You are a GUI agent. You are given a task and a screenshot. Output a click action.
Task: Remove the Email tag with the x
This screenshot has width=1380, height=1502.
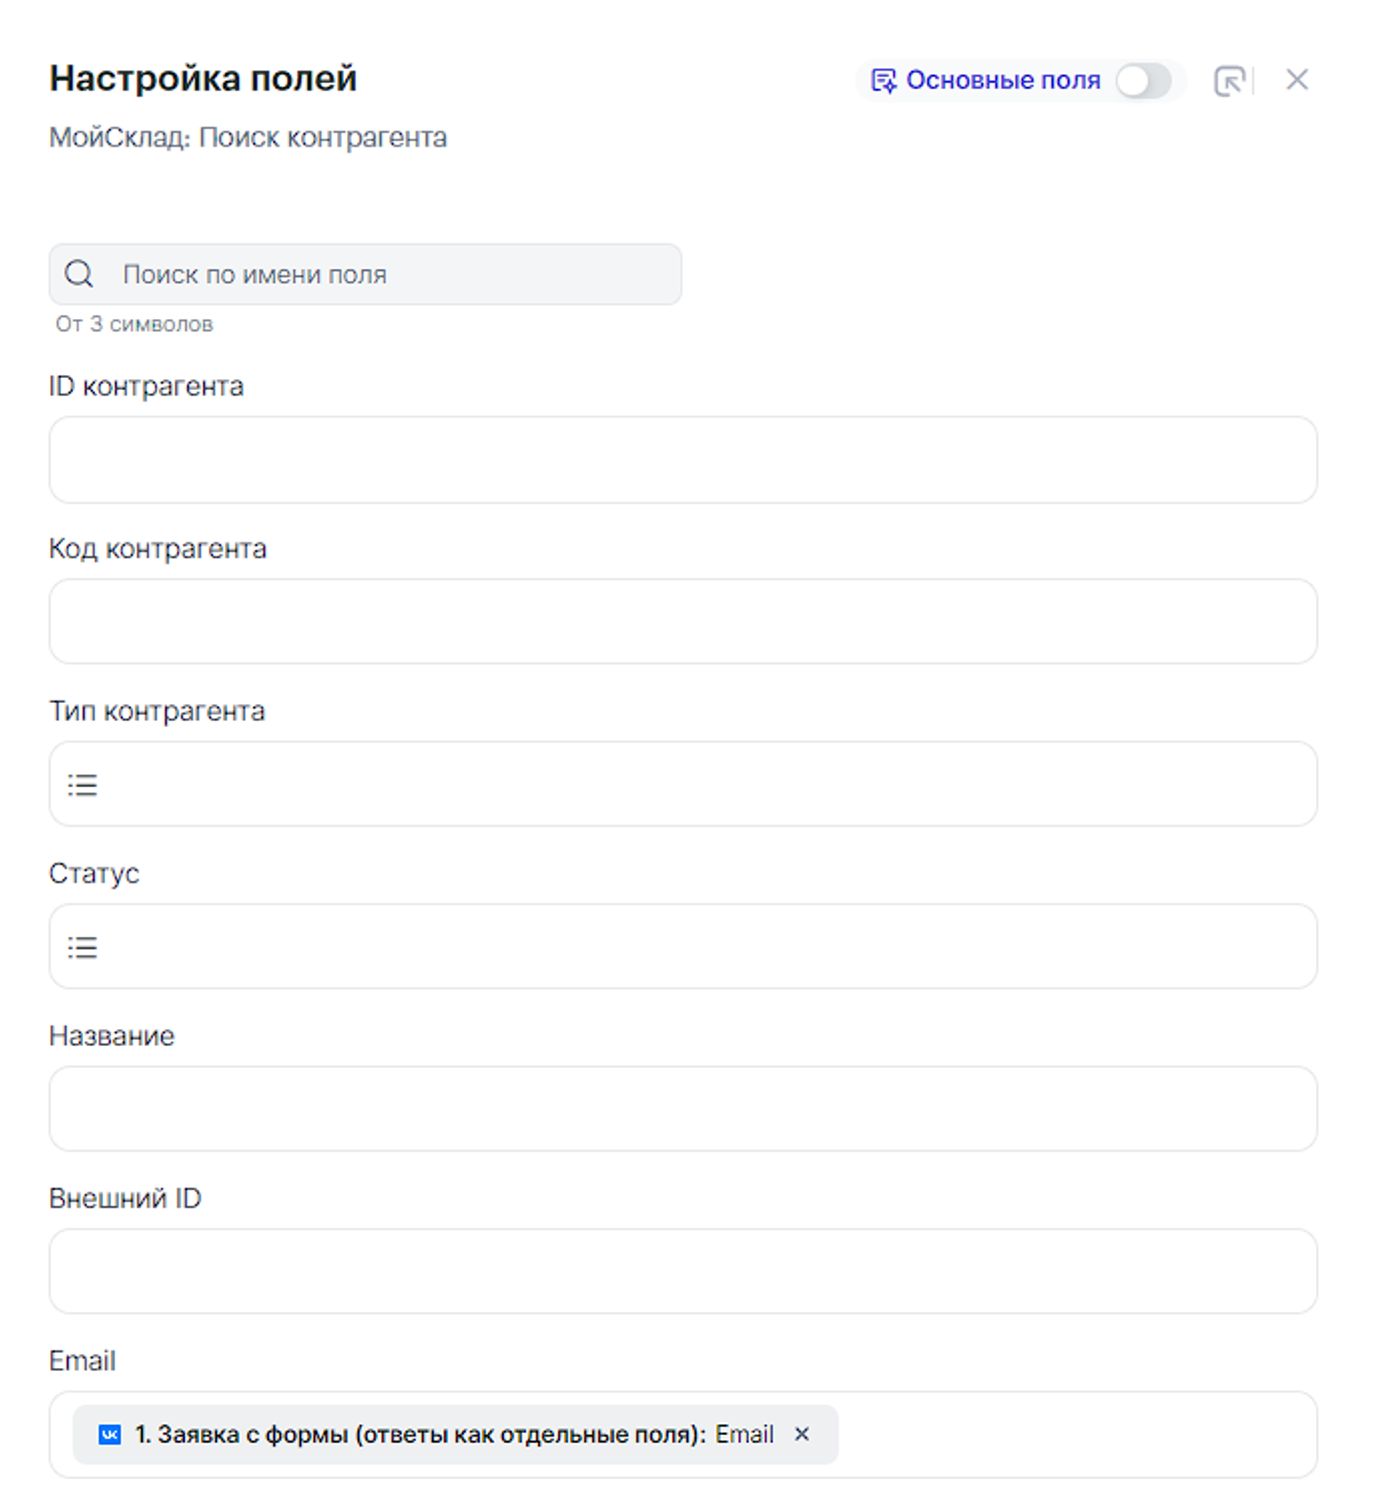(x=802, y=1434)
